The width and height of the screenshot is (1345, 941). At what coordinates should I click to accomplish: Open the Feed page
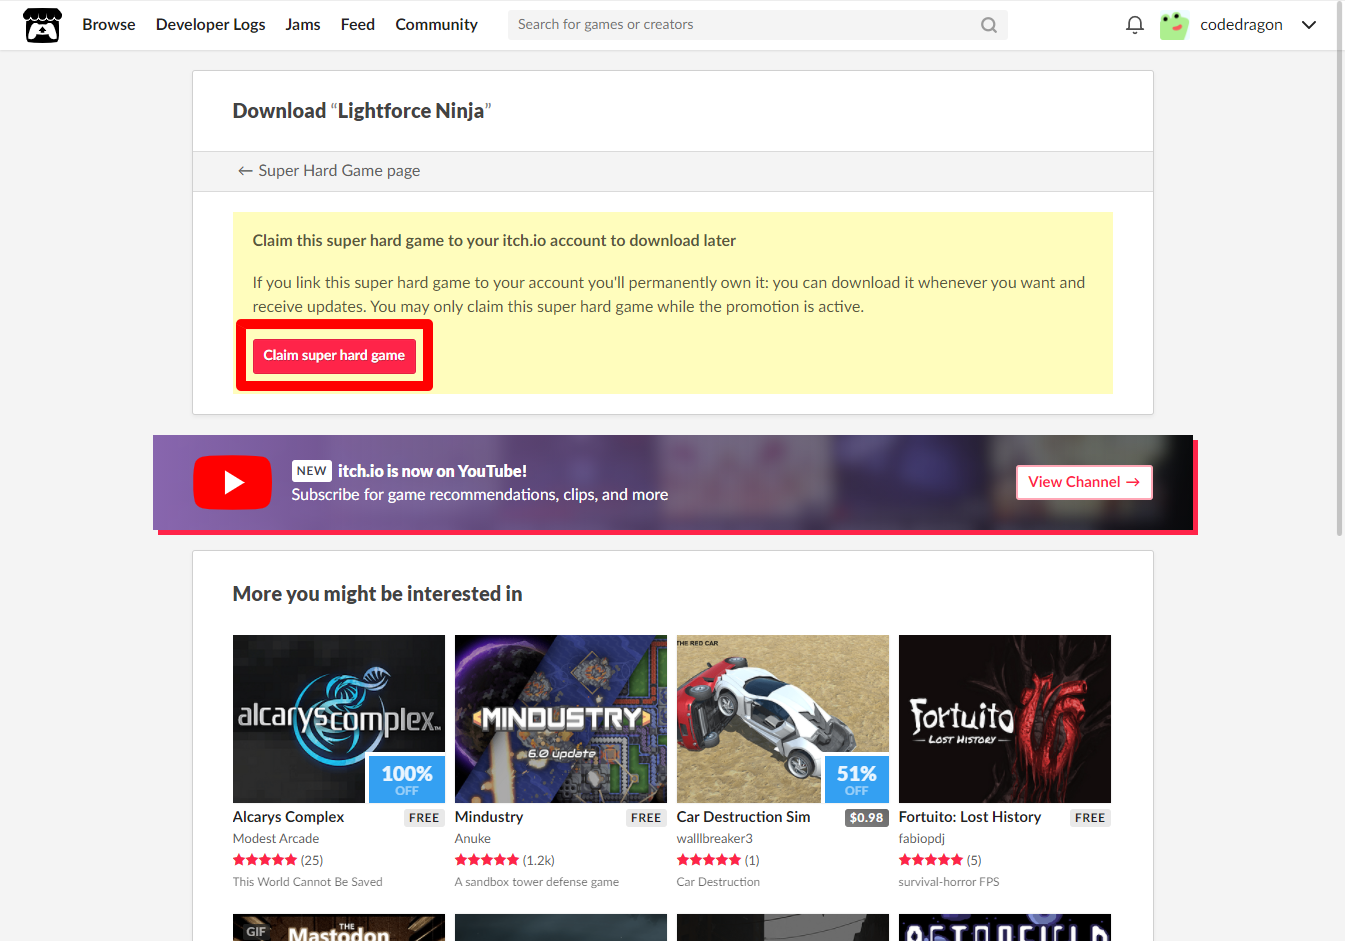(x=358, y=25)
